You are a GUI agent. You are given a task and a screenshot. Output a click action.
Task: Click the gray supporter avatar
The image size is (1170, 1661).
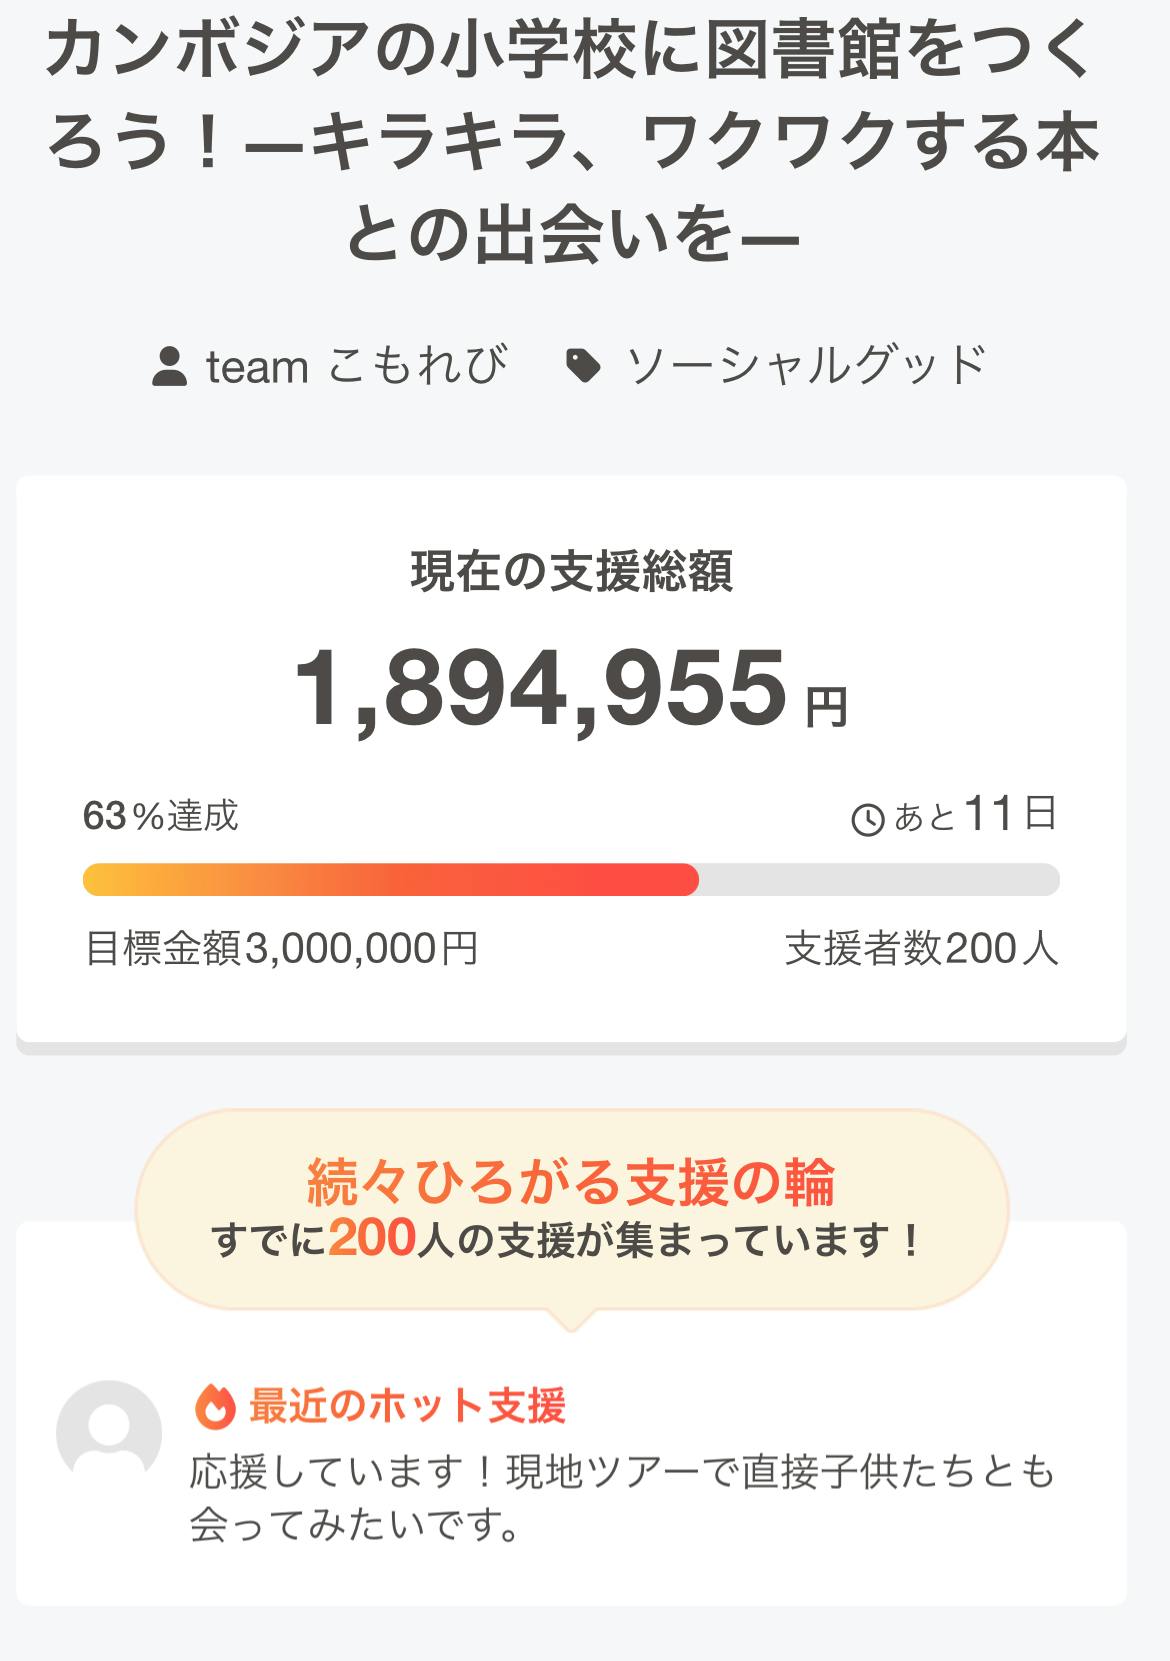[109, 1432]
